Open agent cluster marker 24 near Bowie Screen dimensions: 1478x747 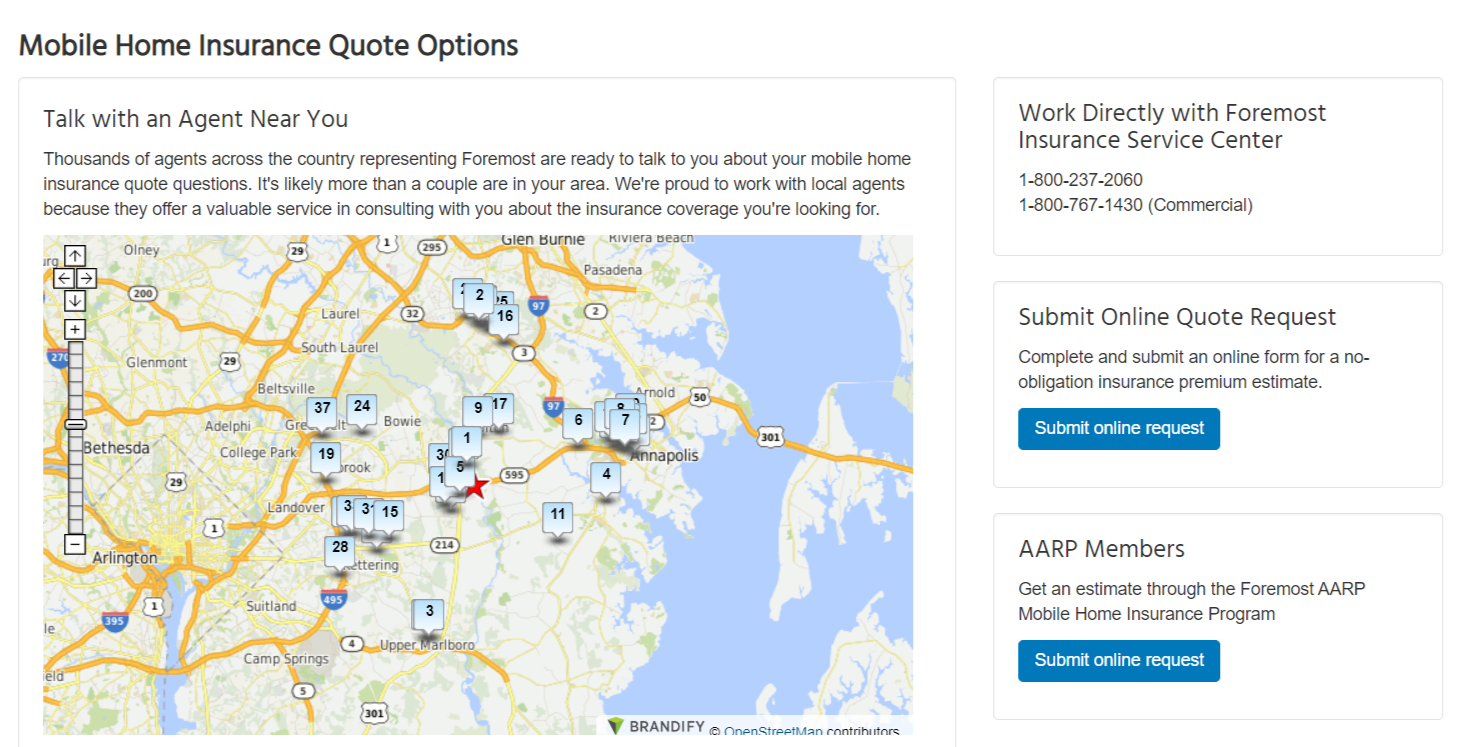[361, 406]
